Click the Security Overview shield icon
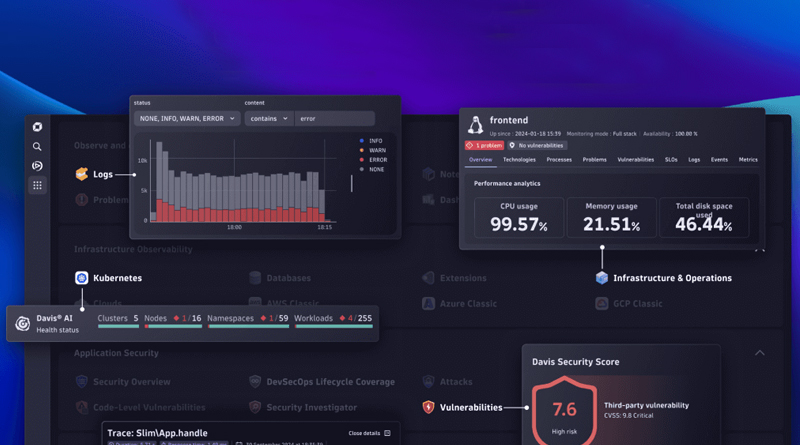This screenshot has height=445, width=800. [82, 381]
